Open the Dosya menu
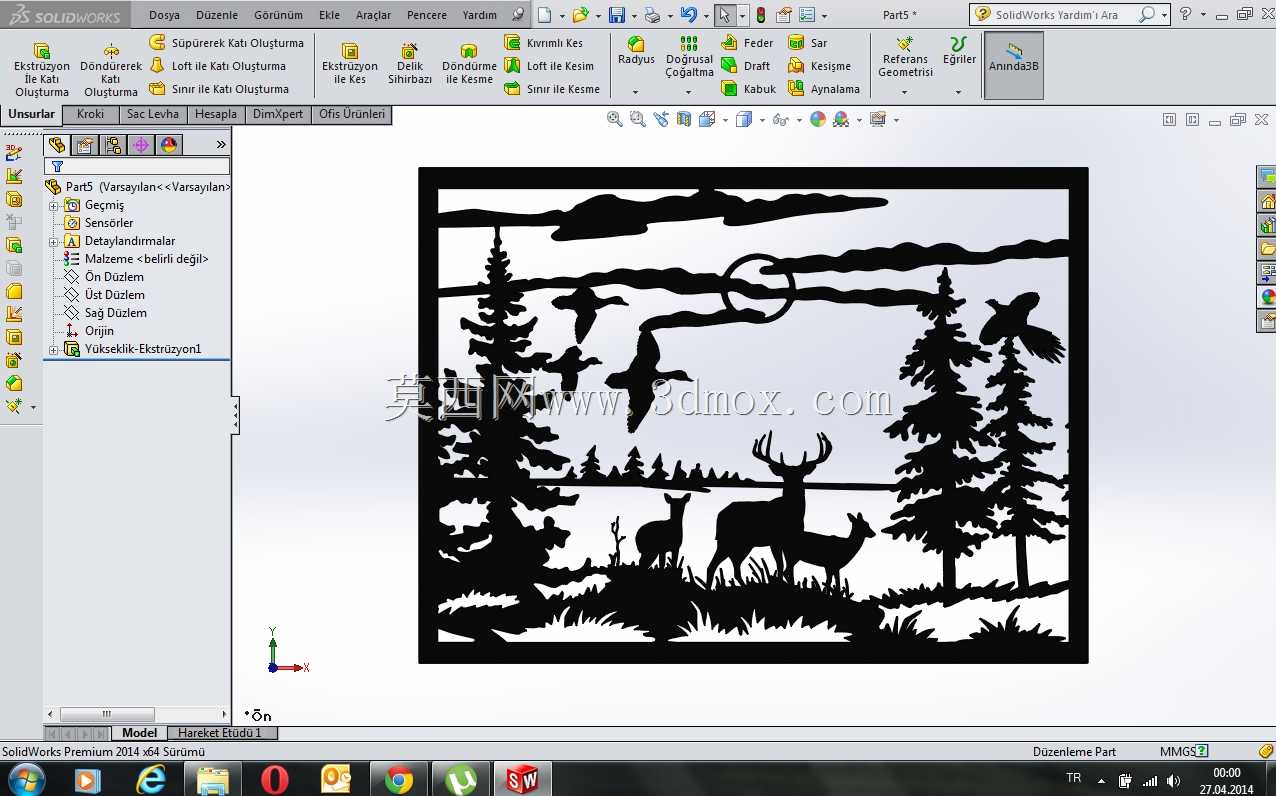Image resolution: width=1276 pixels, height=796 pixels. (164, 15)
